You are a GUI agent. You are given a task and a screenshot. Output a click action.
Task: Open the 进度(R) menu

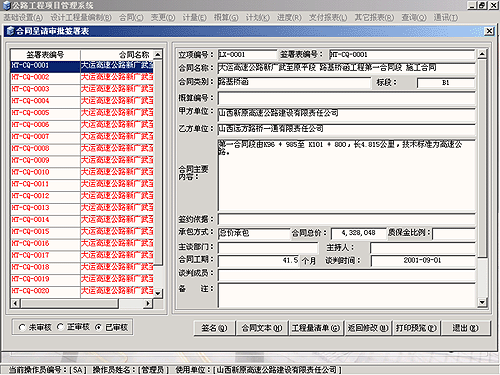pos(289,17)
